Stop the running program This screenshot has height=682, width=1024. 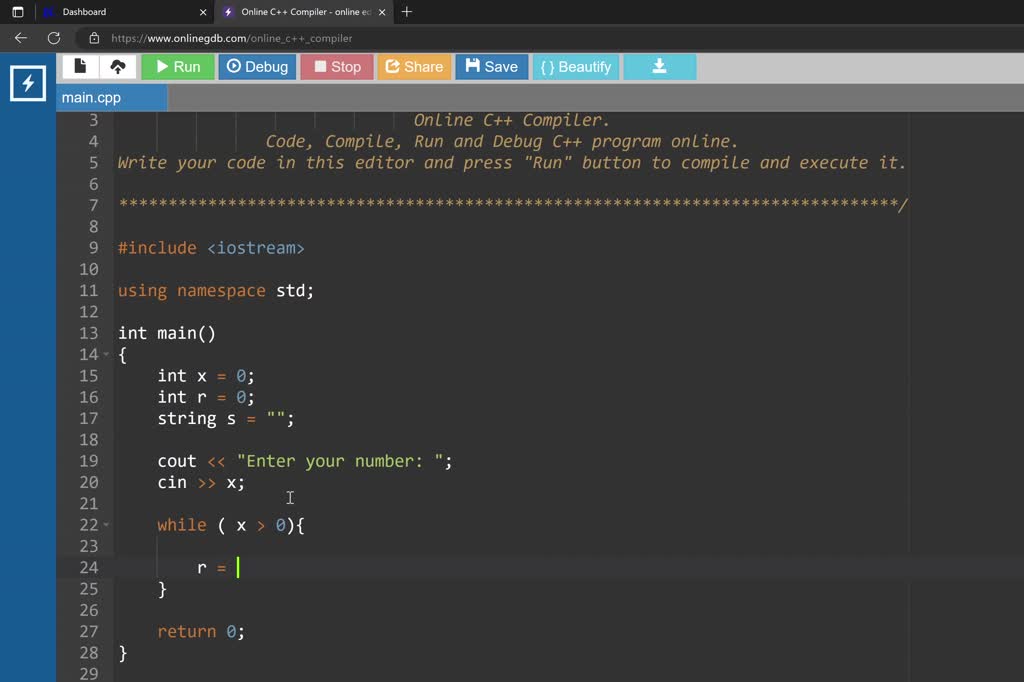(x=336, y=66)
